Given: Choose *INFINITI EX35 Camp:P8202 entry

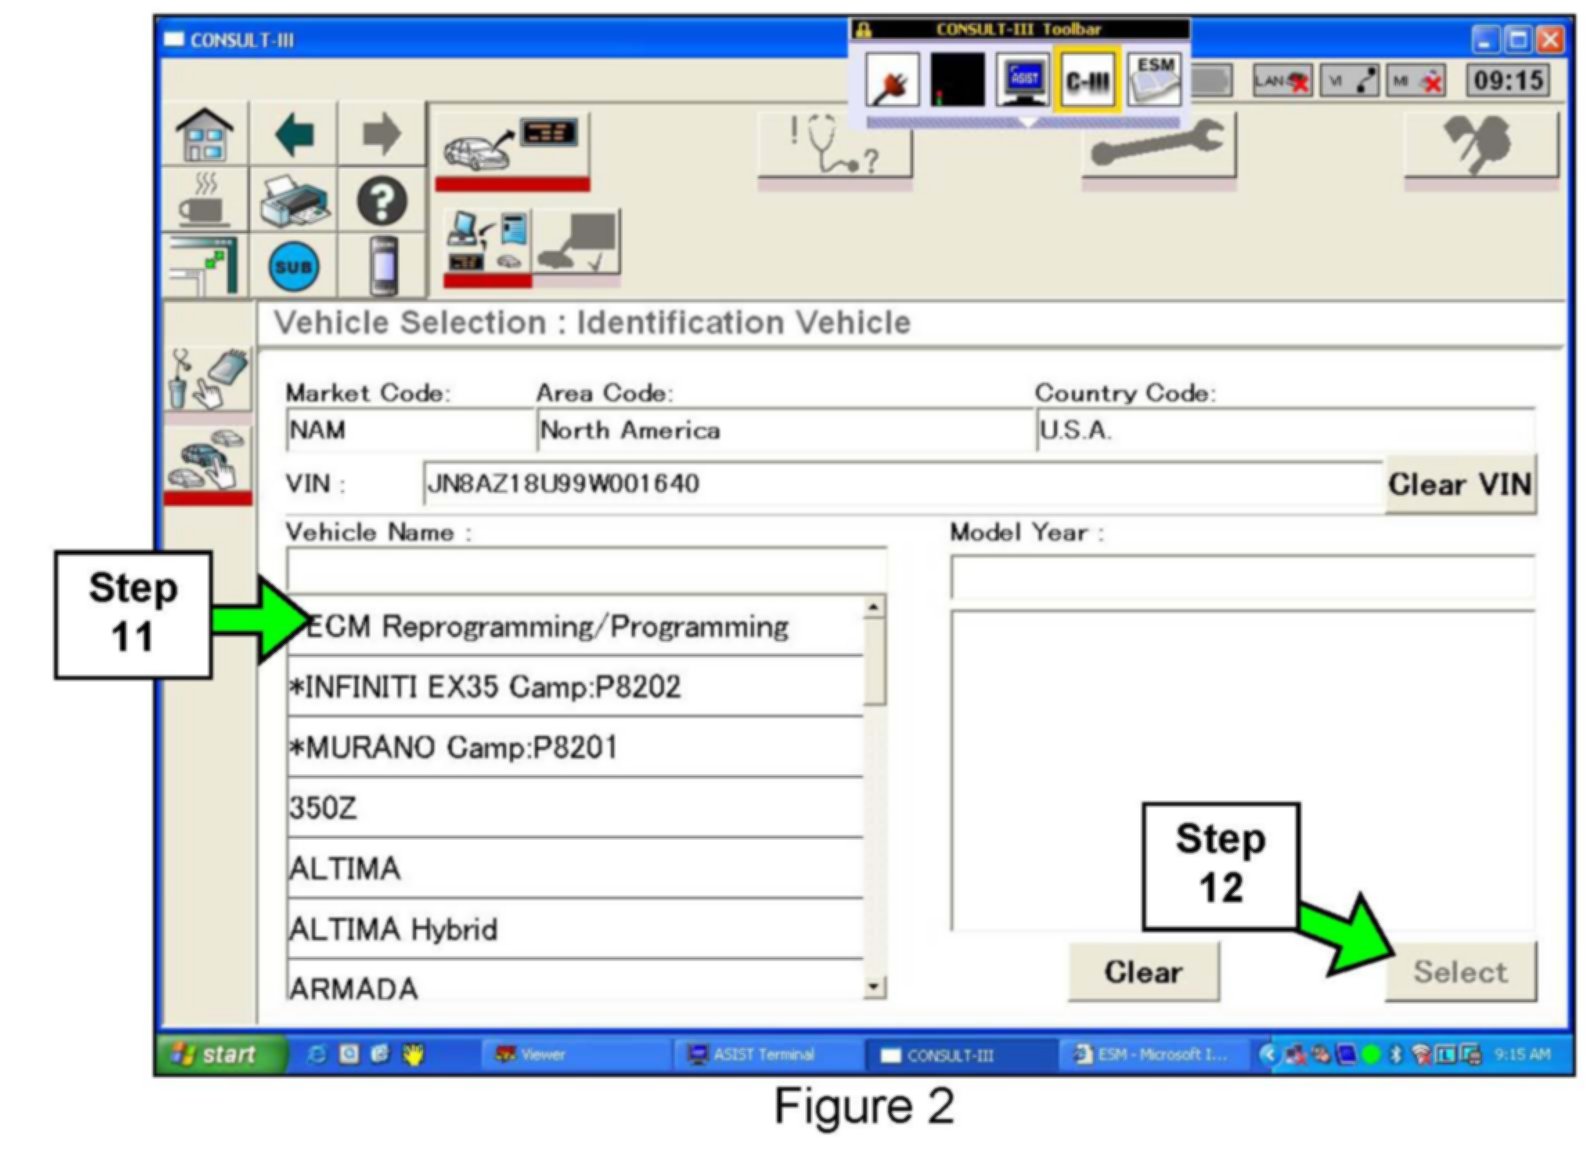Looking at the screenshot, I should tap(575, 687).
